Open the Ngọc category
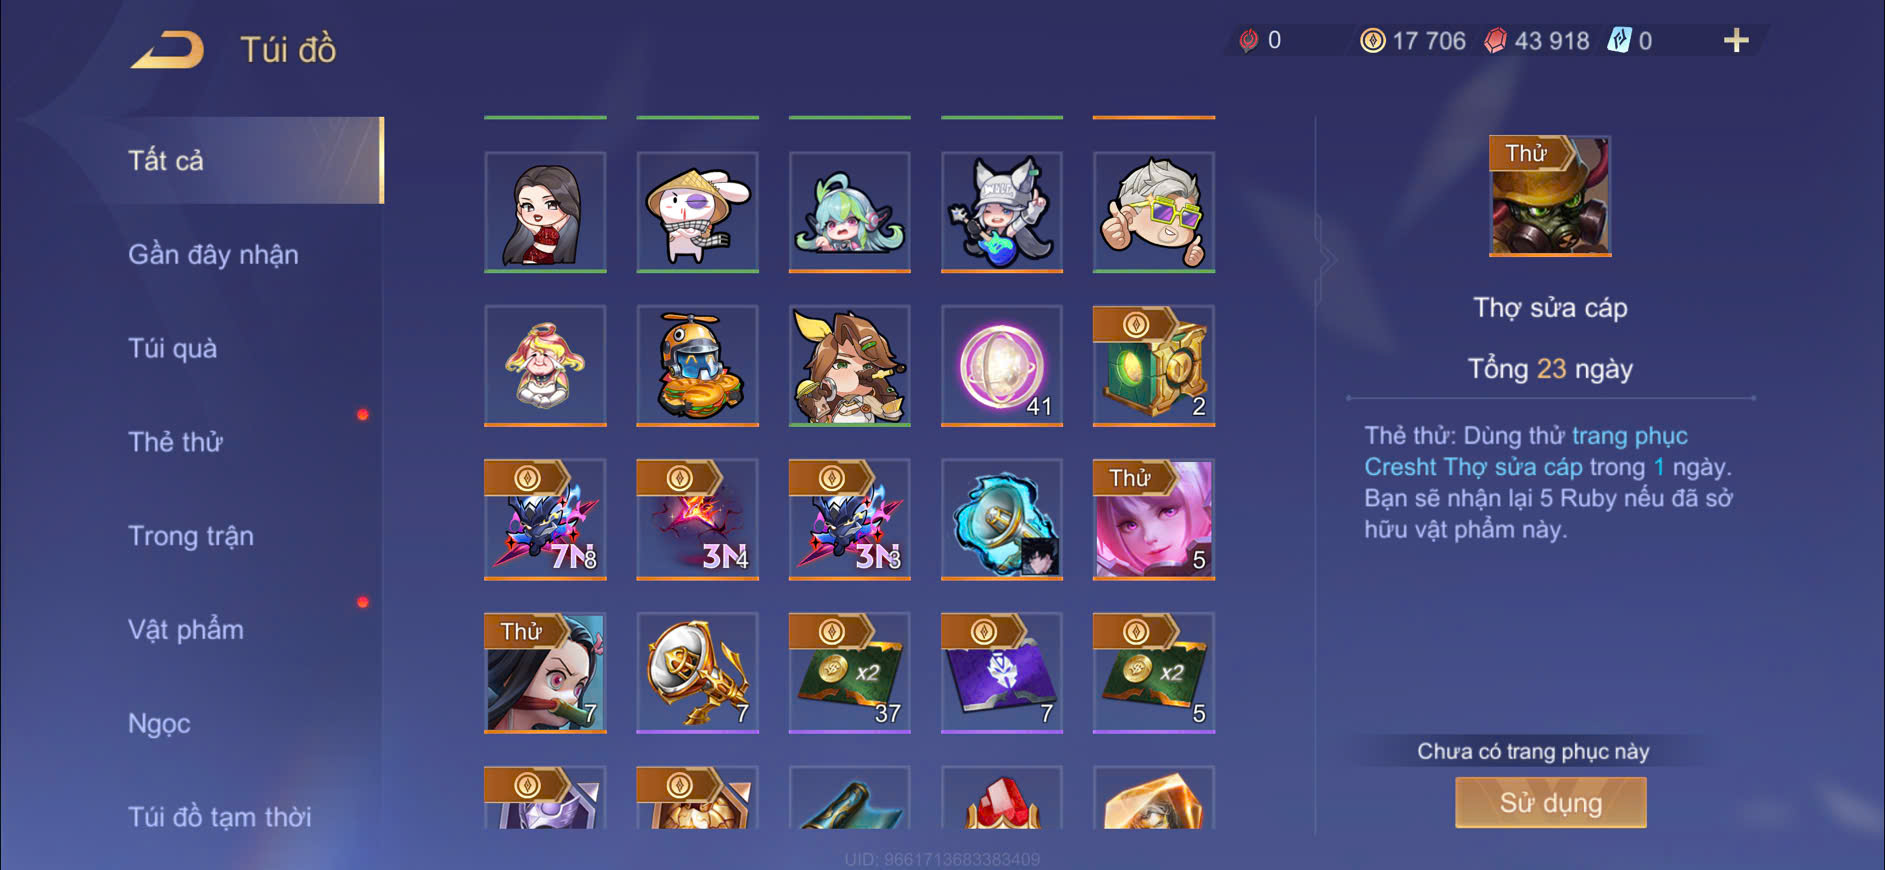 pyautogui.click(x=159, y=723)
